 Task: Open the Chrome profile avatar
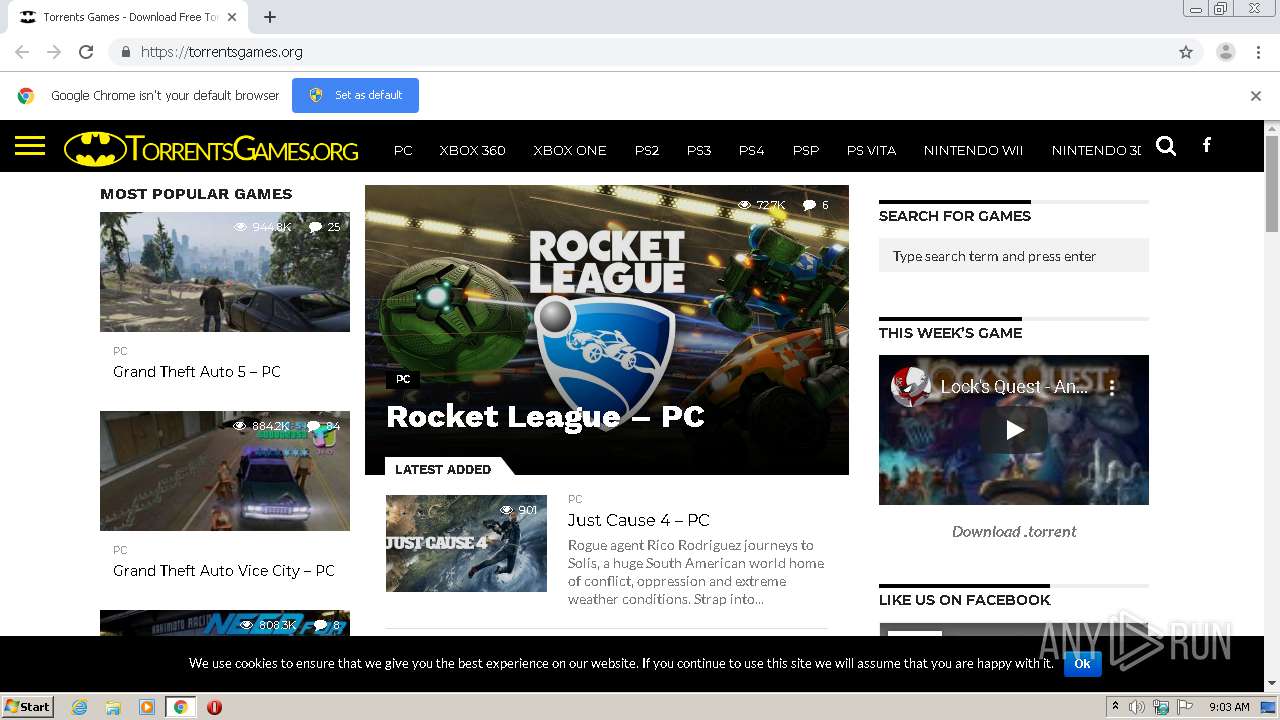tap(1226, 52)
